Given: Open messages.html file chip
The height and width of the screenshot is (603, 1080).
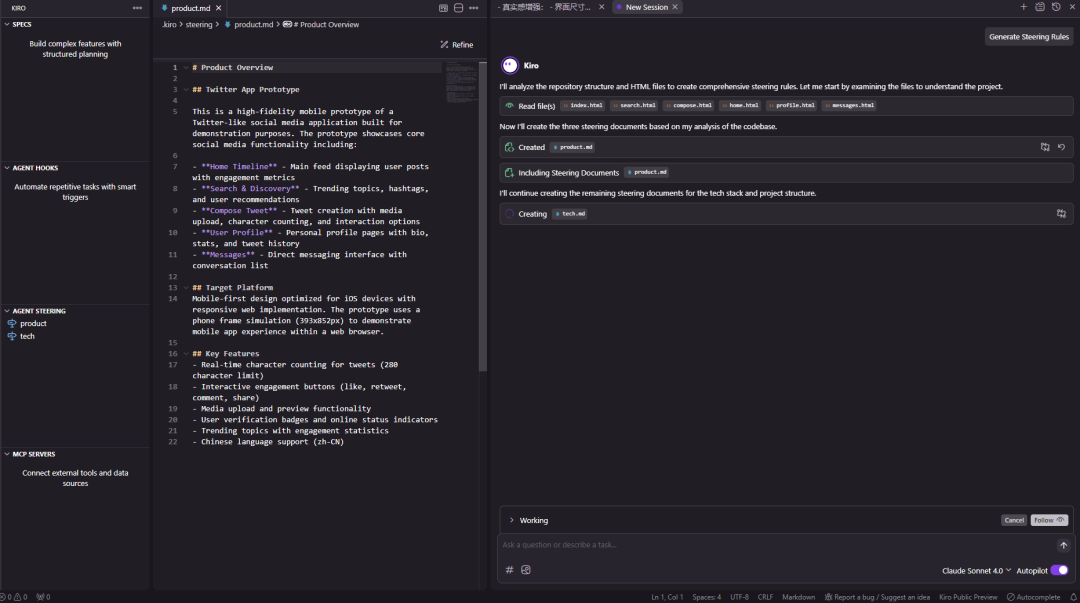Looking at the screenshot, I should click(x=849, y=105).
